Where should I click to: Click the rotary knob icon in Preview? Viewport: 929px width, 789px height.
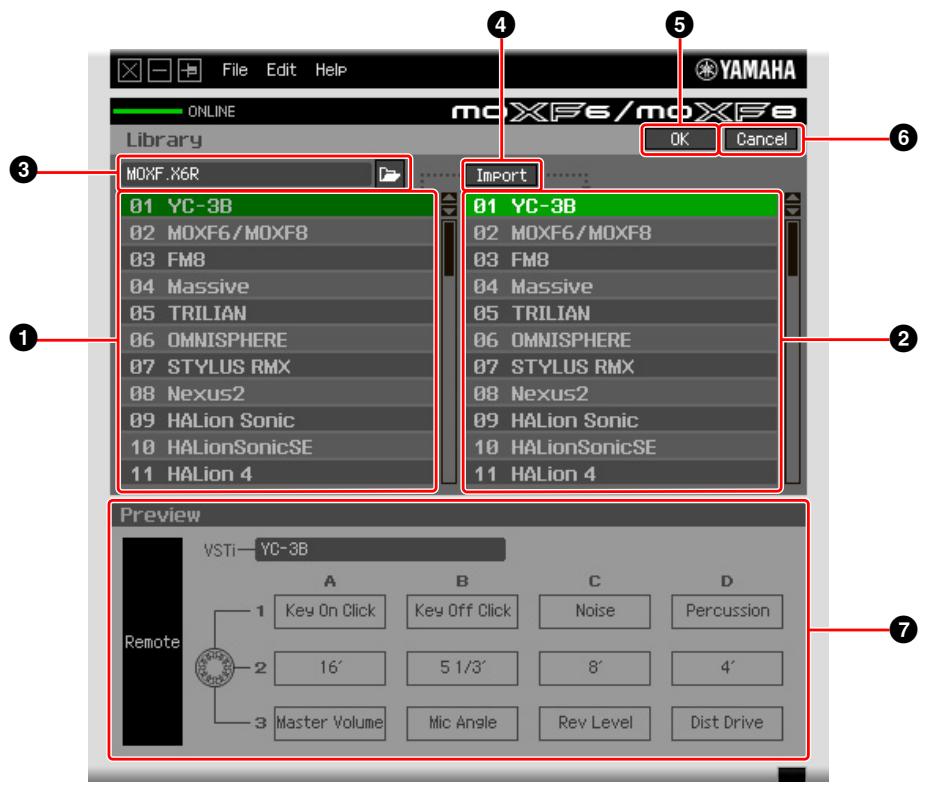pos(214,667)
